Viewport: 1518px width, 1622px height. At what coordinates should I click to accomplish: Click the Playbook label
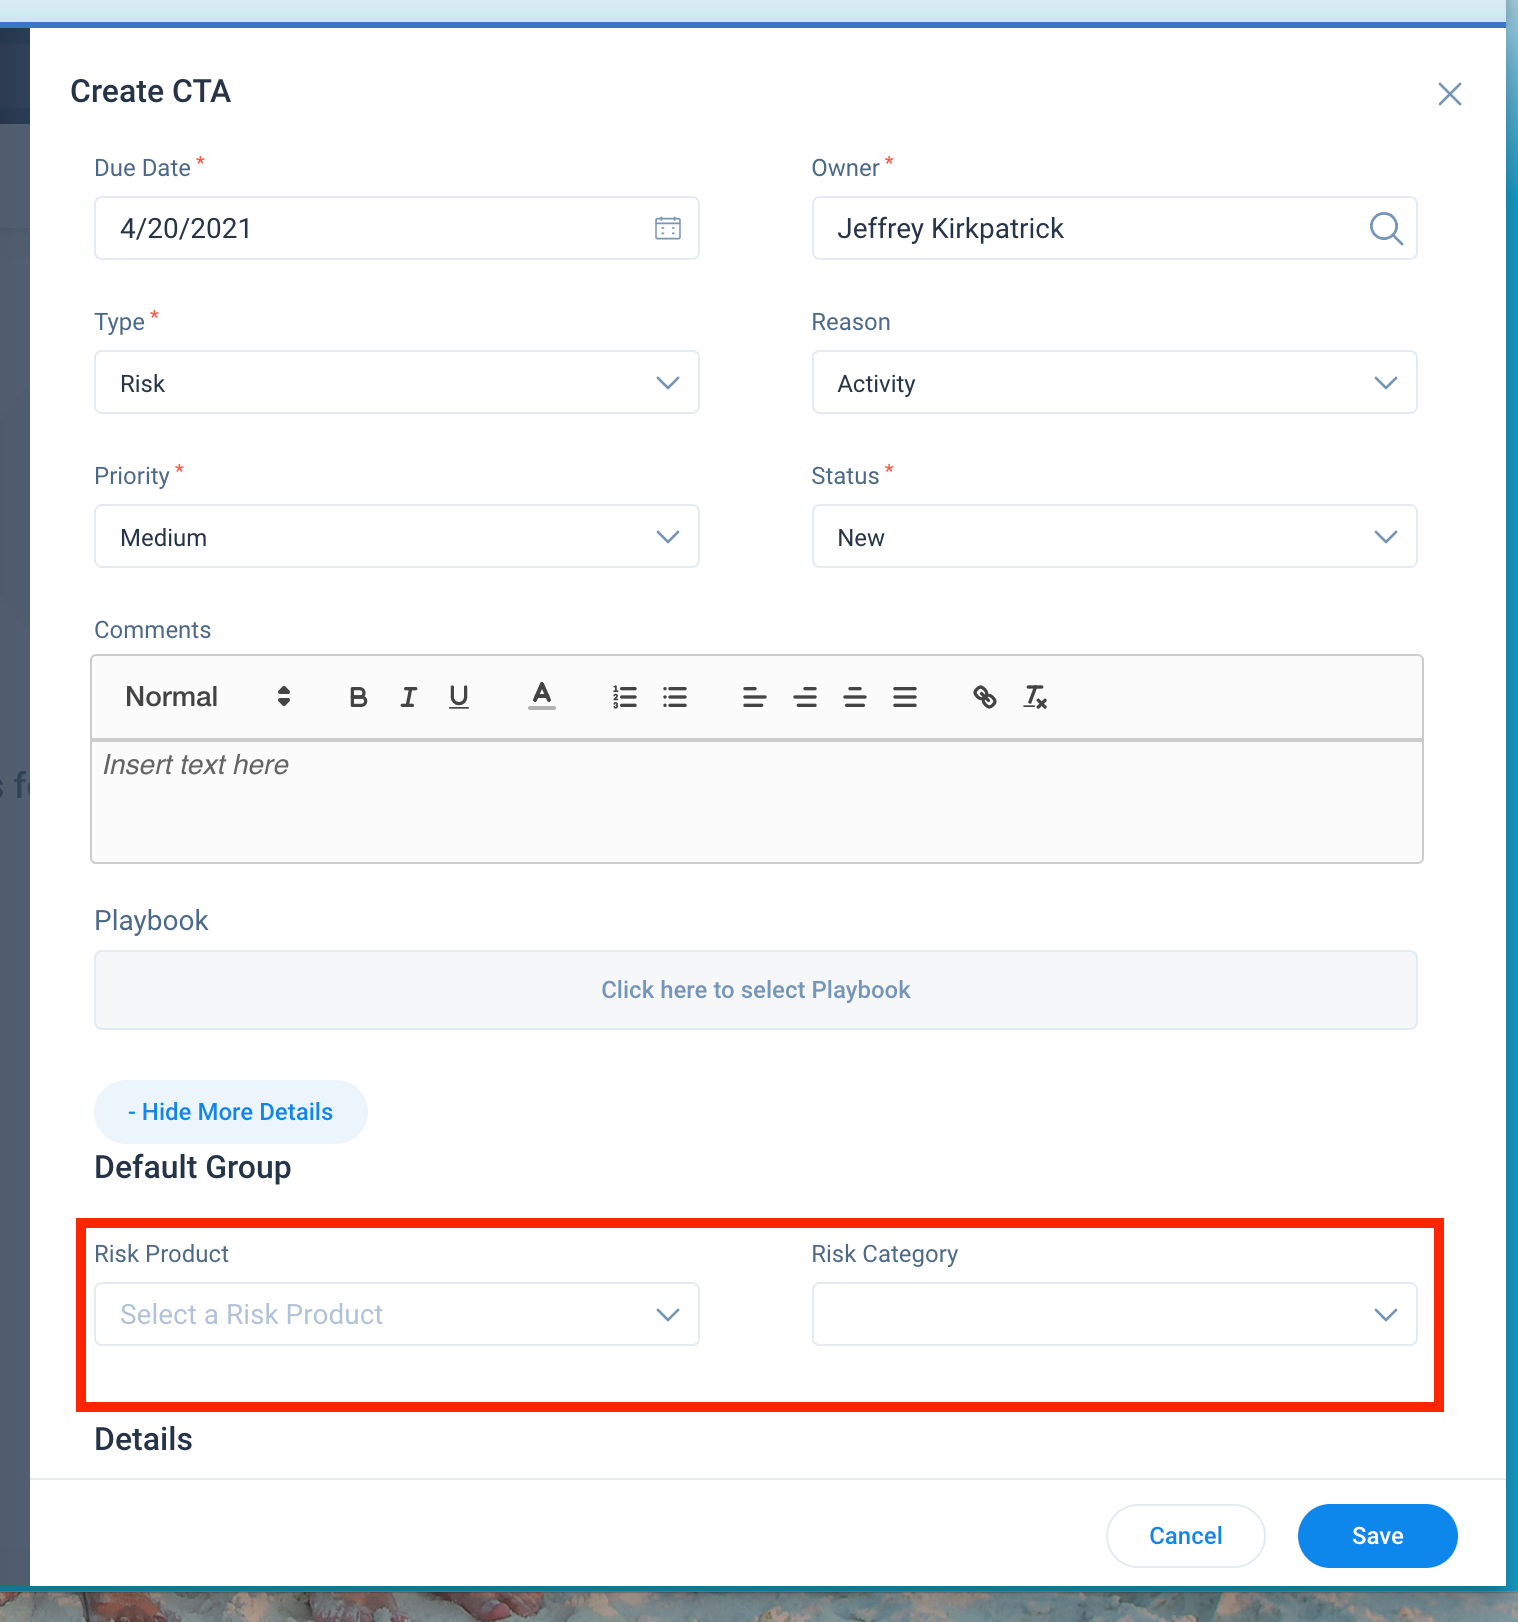(152, 920)
